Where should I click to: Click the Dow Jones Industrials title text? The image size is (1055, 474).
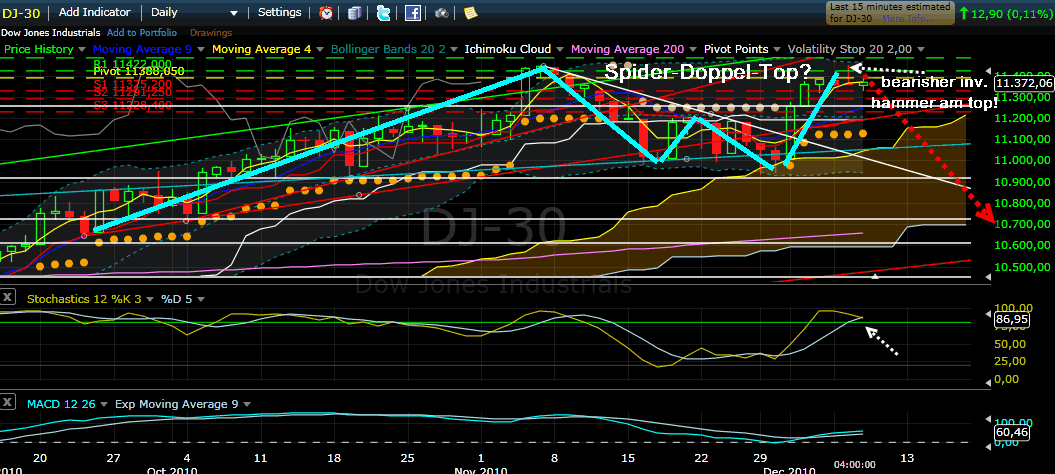[50, 32]
